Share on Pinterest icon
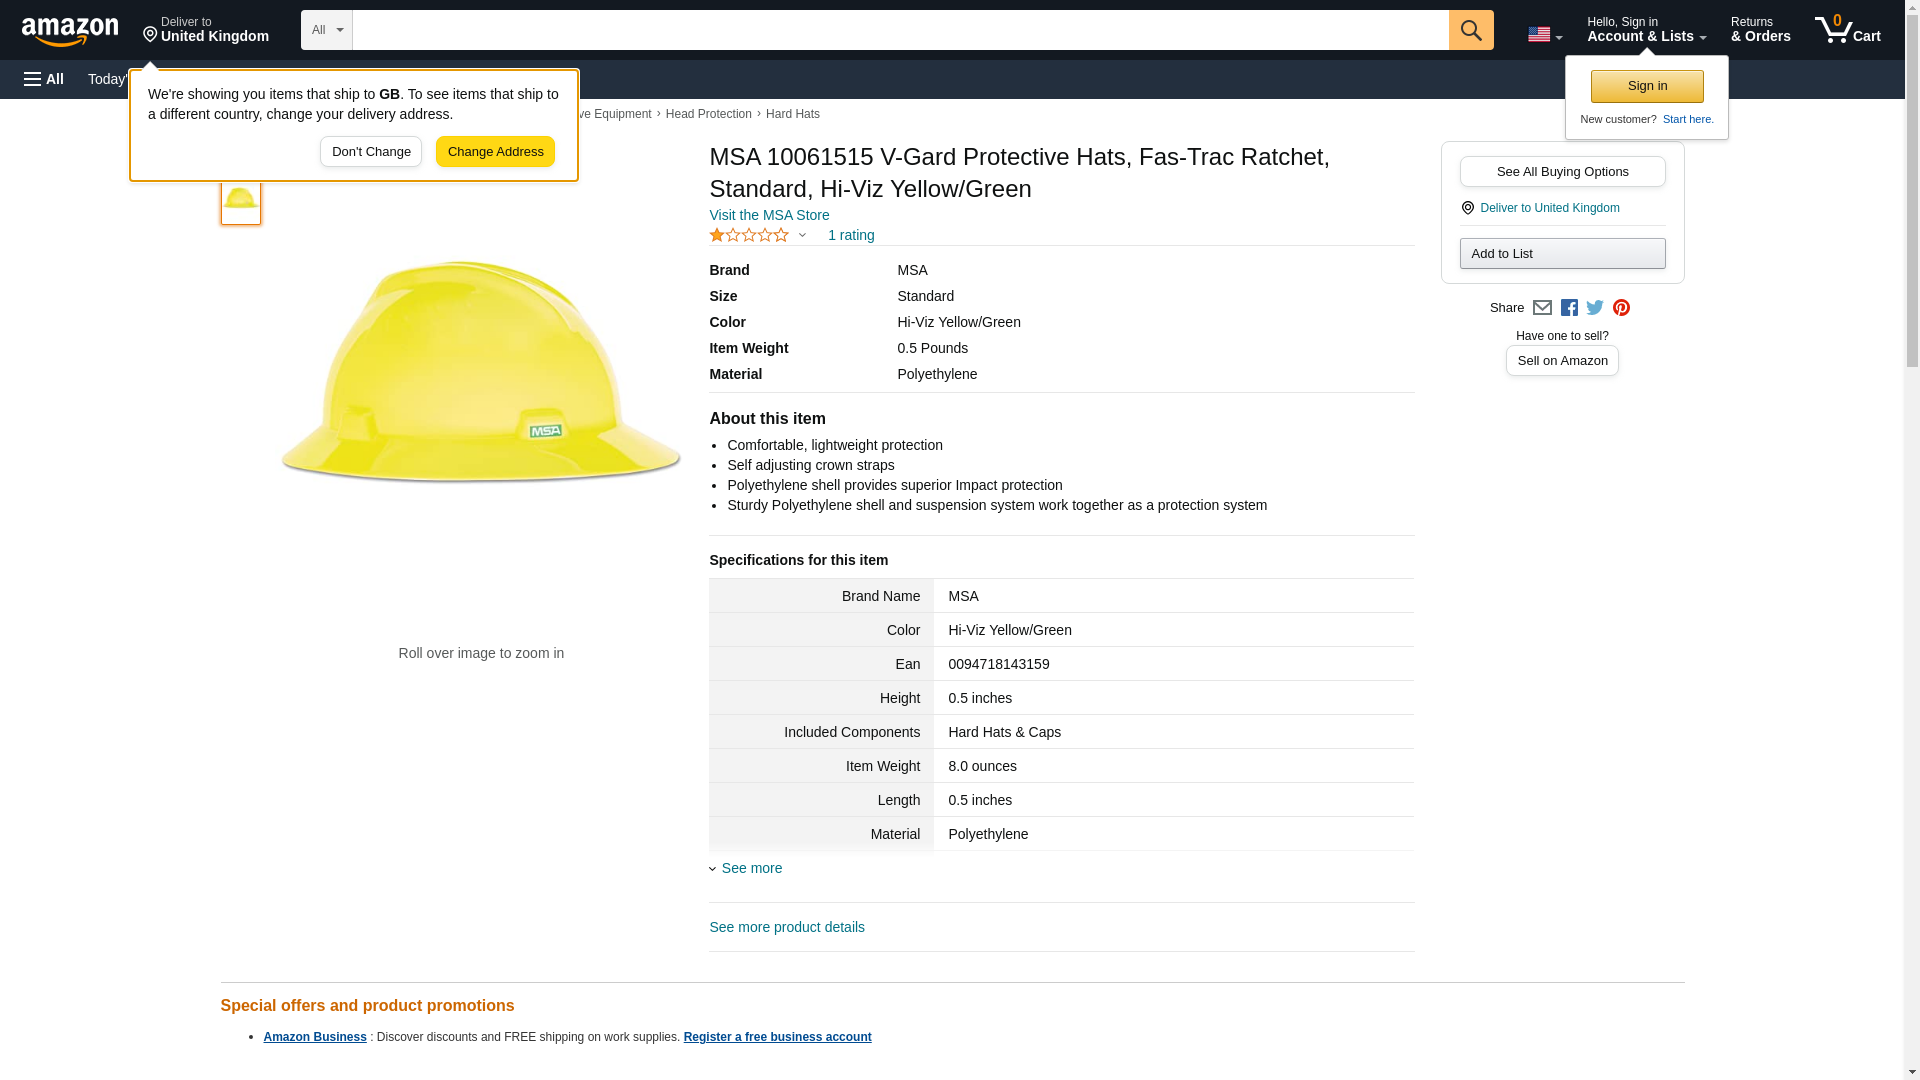 tap(1621, 308)
